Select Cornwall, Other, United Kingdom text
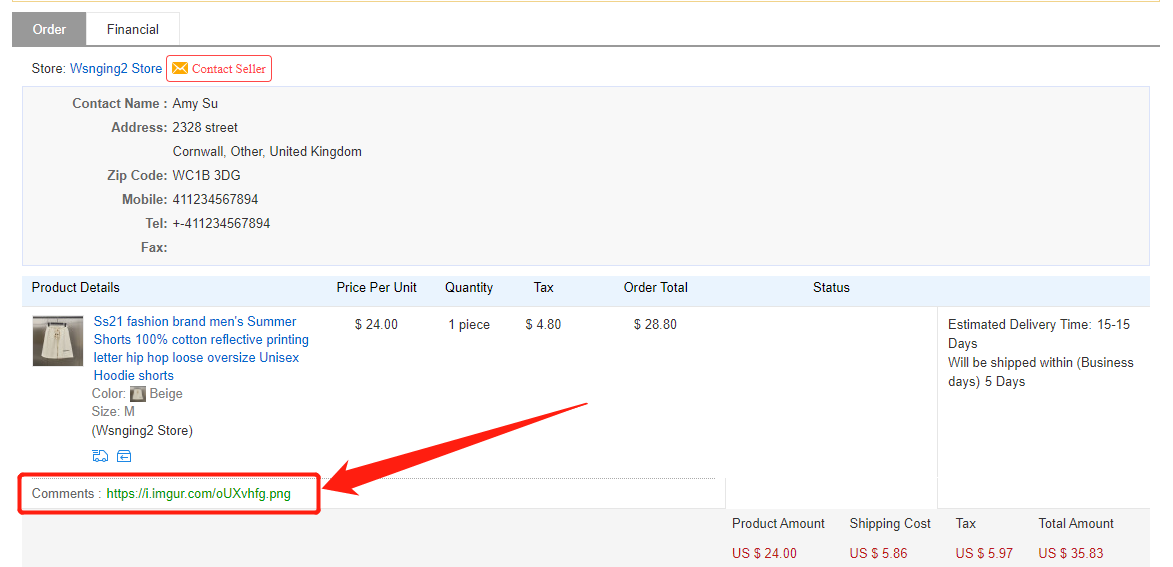Image resolution: width=1173 pixels, height=567 pixels. point(267,152)
